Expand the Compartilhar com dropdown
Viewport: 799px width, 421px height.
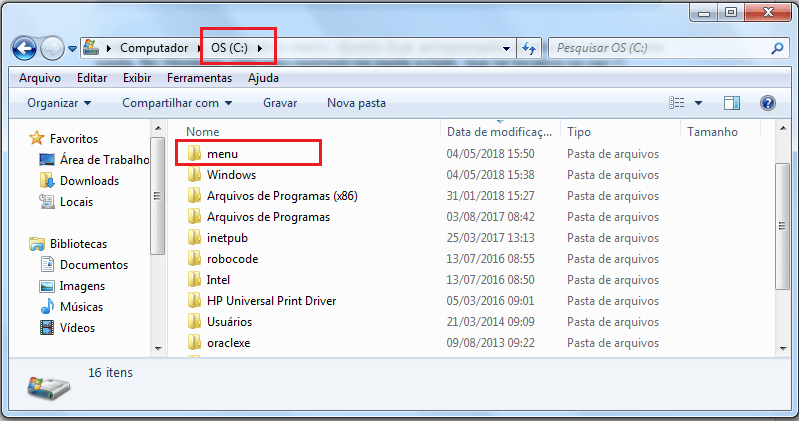pos(177,103)
